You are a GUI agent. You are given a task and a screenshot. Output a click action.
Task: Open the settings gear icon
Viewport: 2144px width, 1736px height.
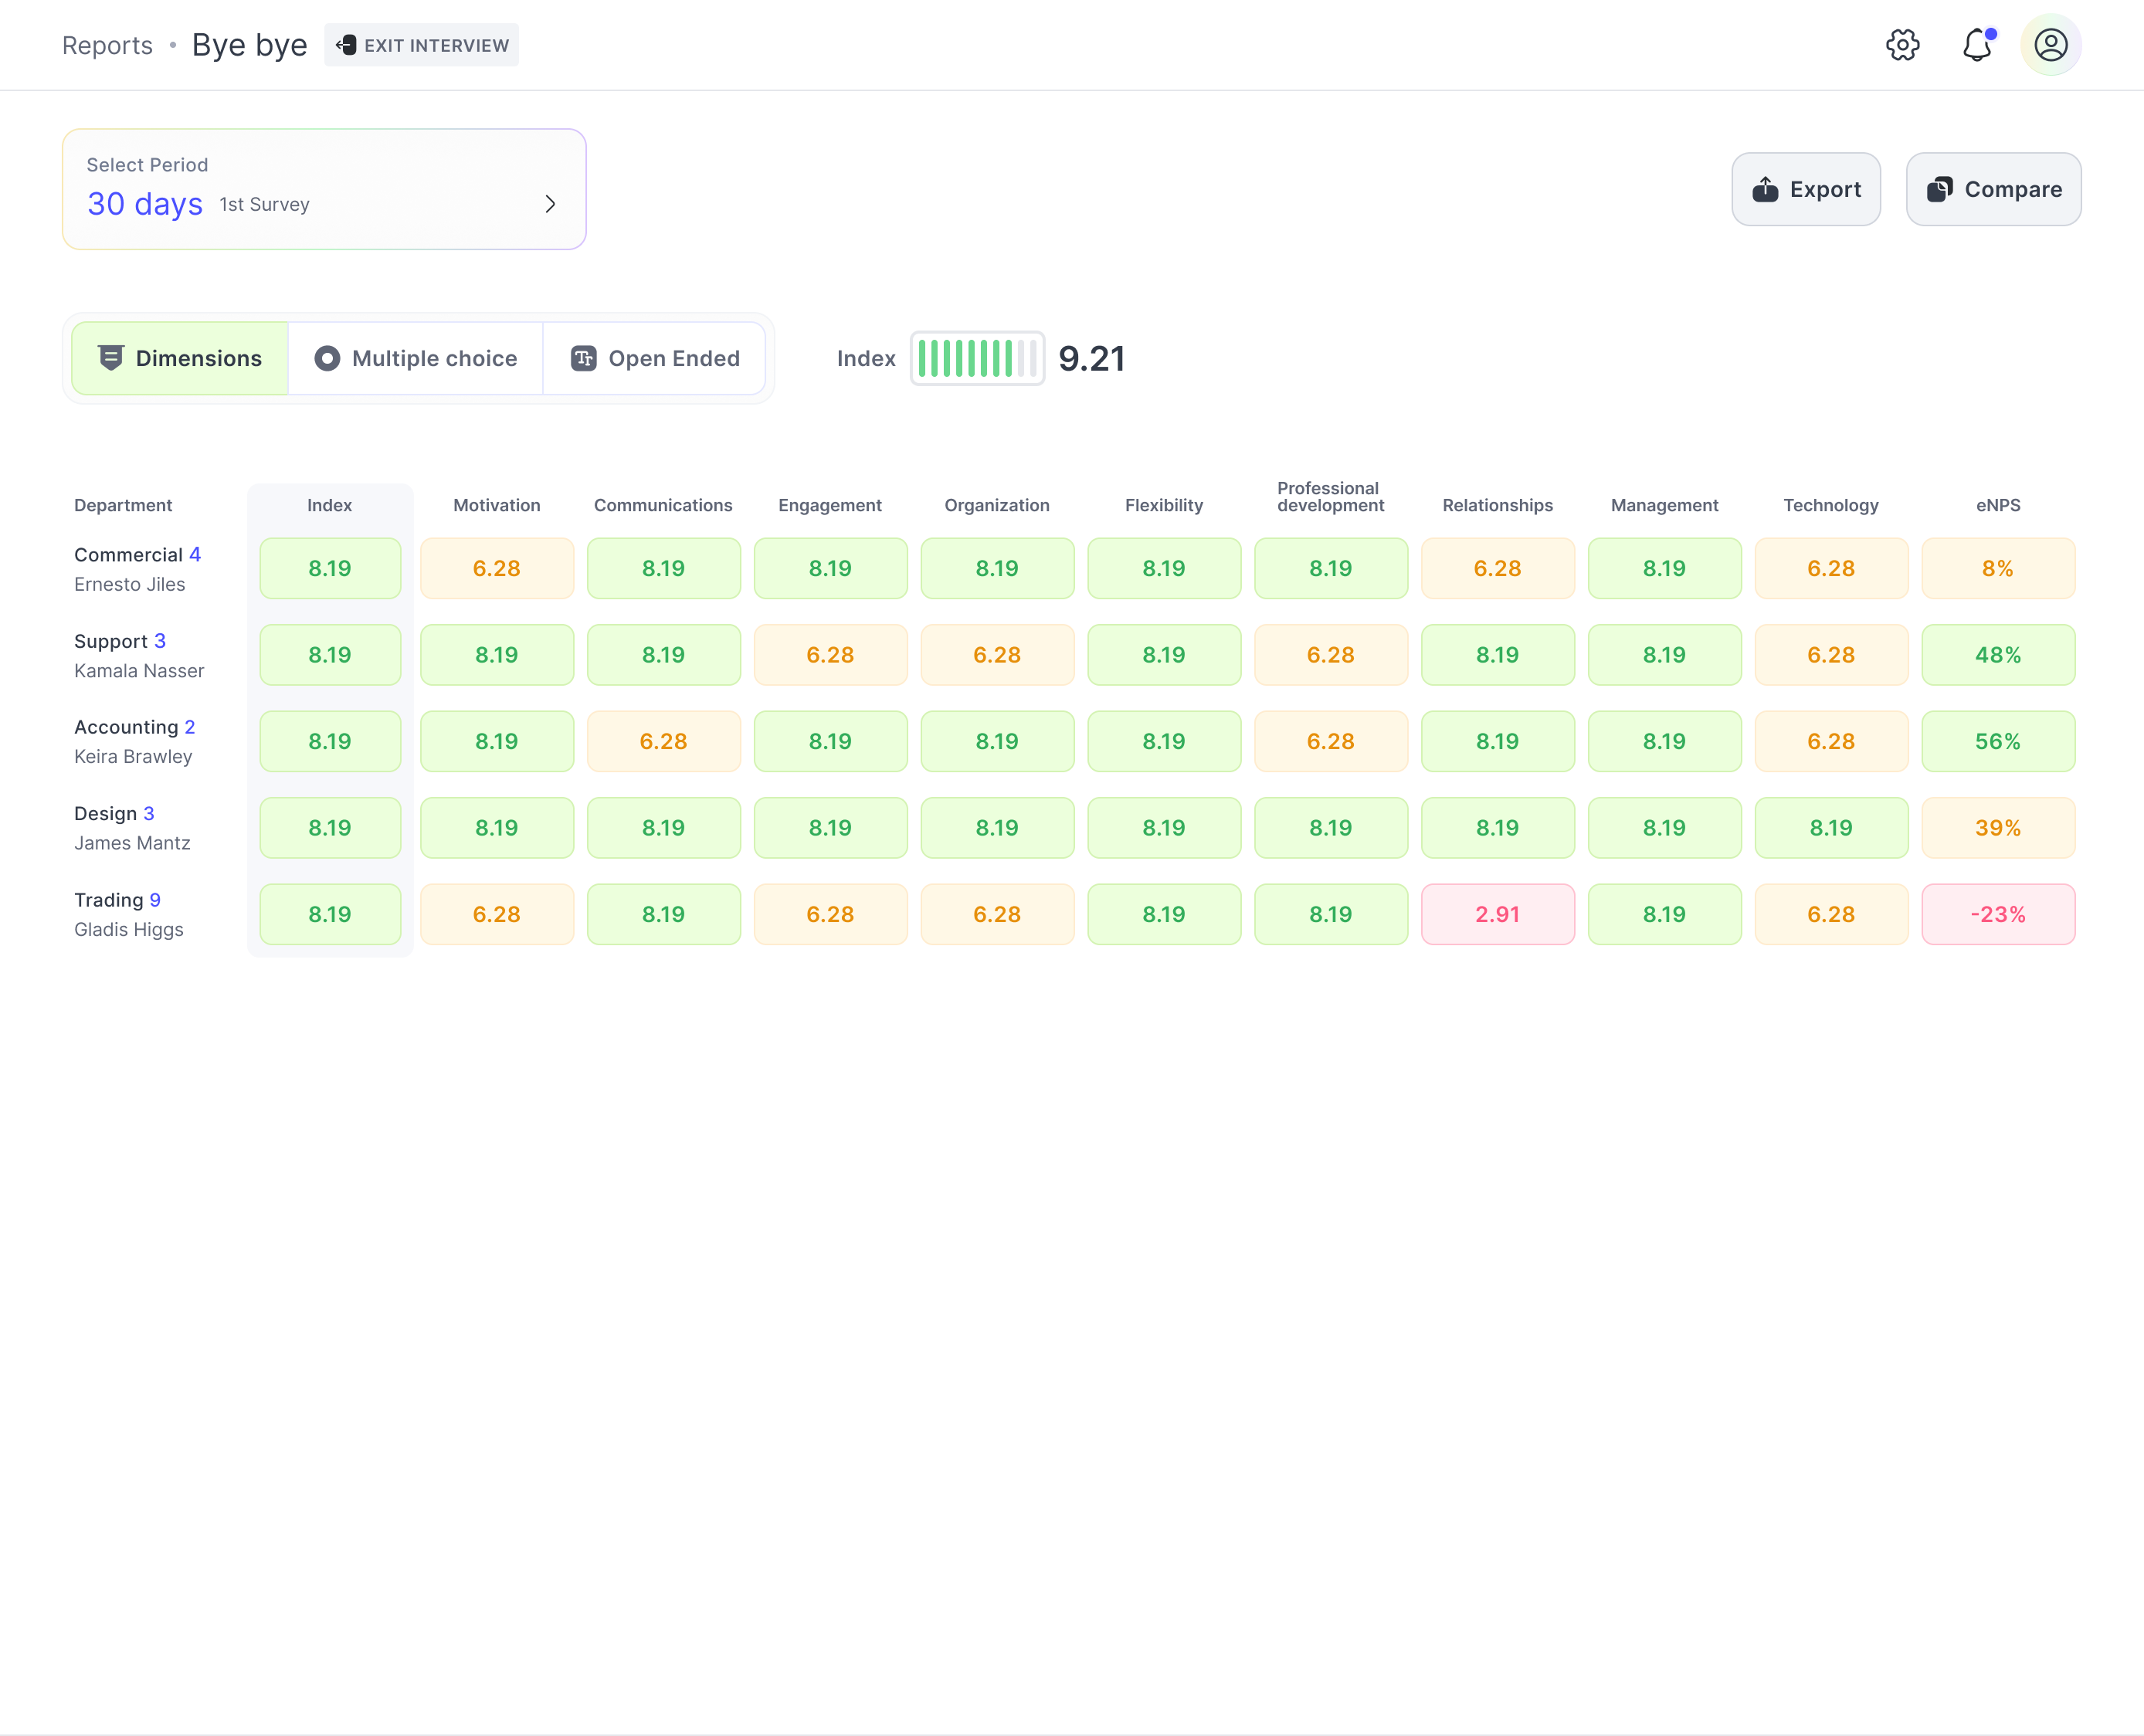[1902, 45]
